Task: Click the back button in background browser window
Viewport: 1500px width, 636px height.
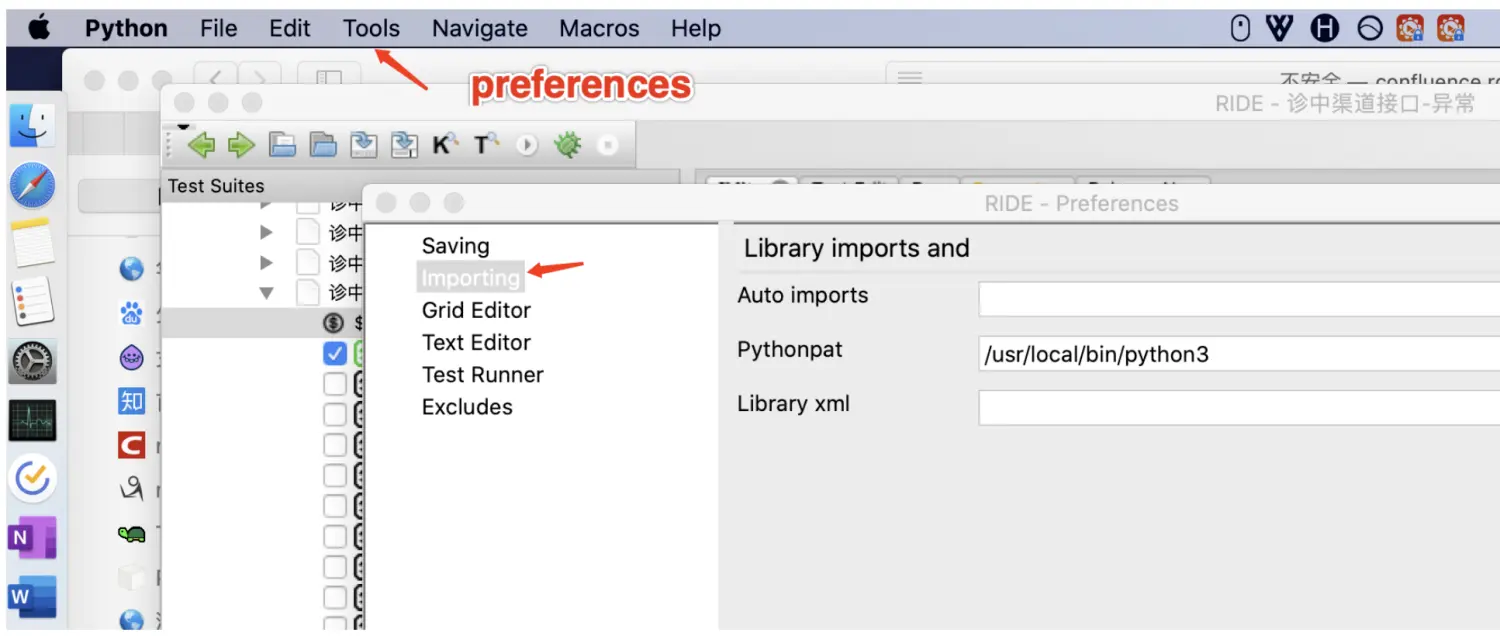Action: point(215,79)
